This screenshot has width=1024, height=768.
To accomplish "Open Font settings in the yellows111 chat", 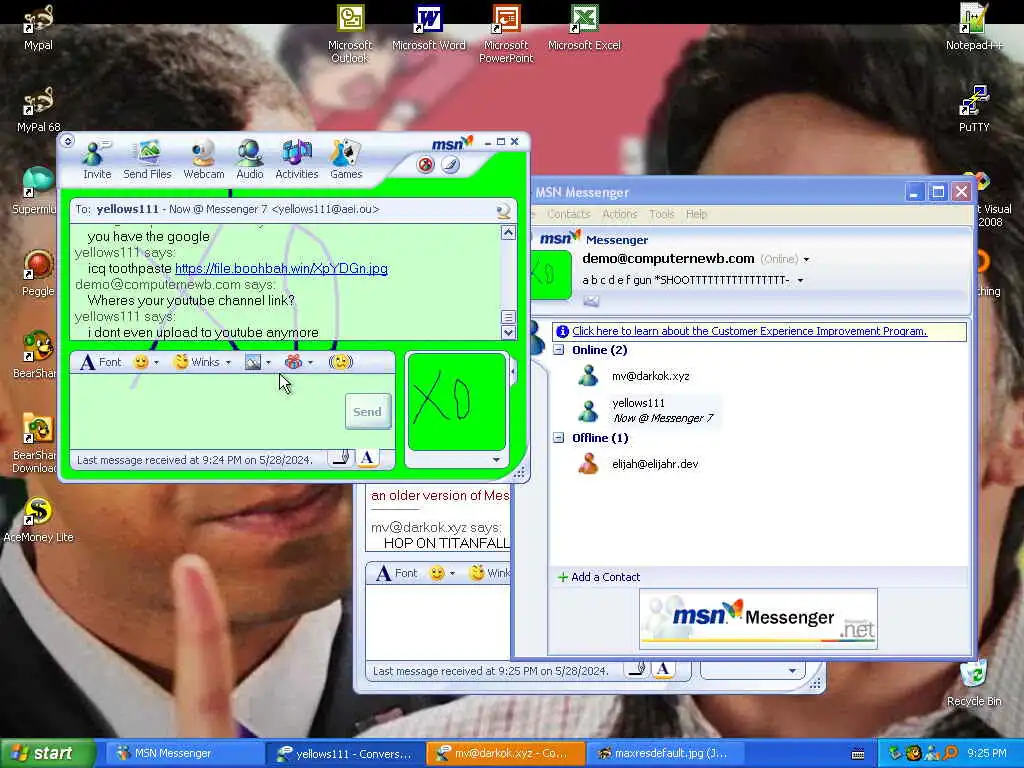I will coord(101,362).
